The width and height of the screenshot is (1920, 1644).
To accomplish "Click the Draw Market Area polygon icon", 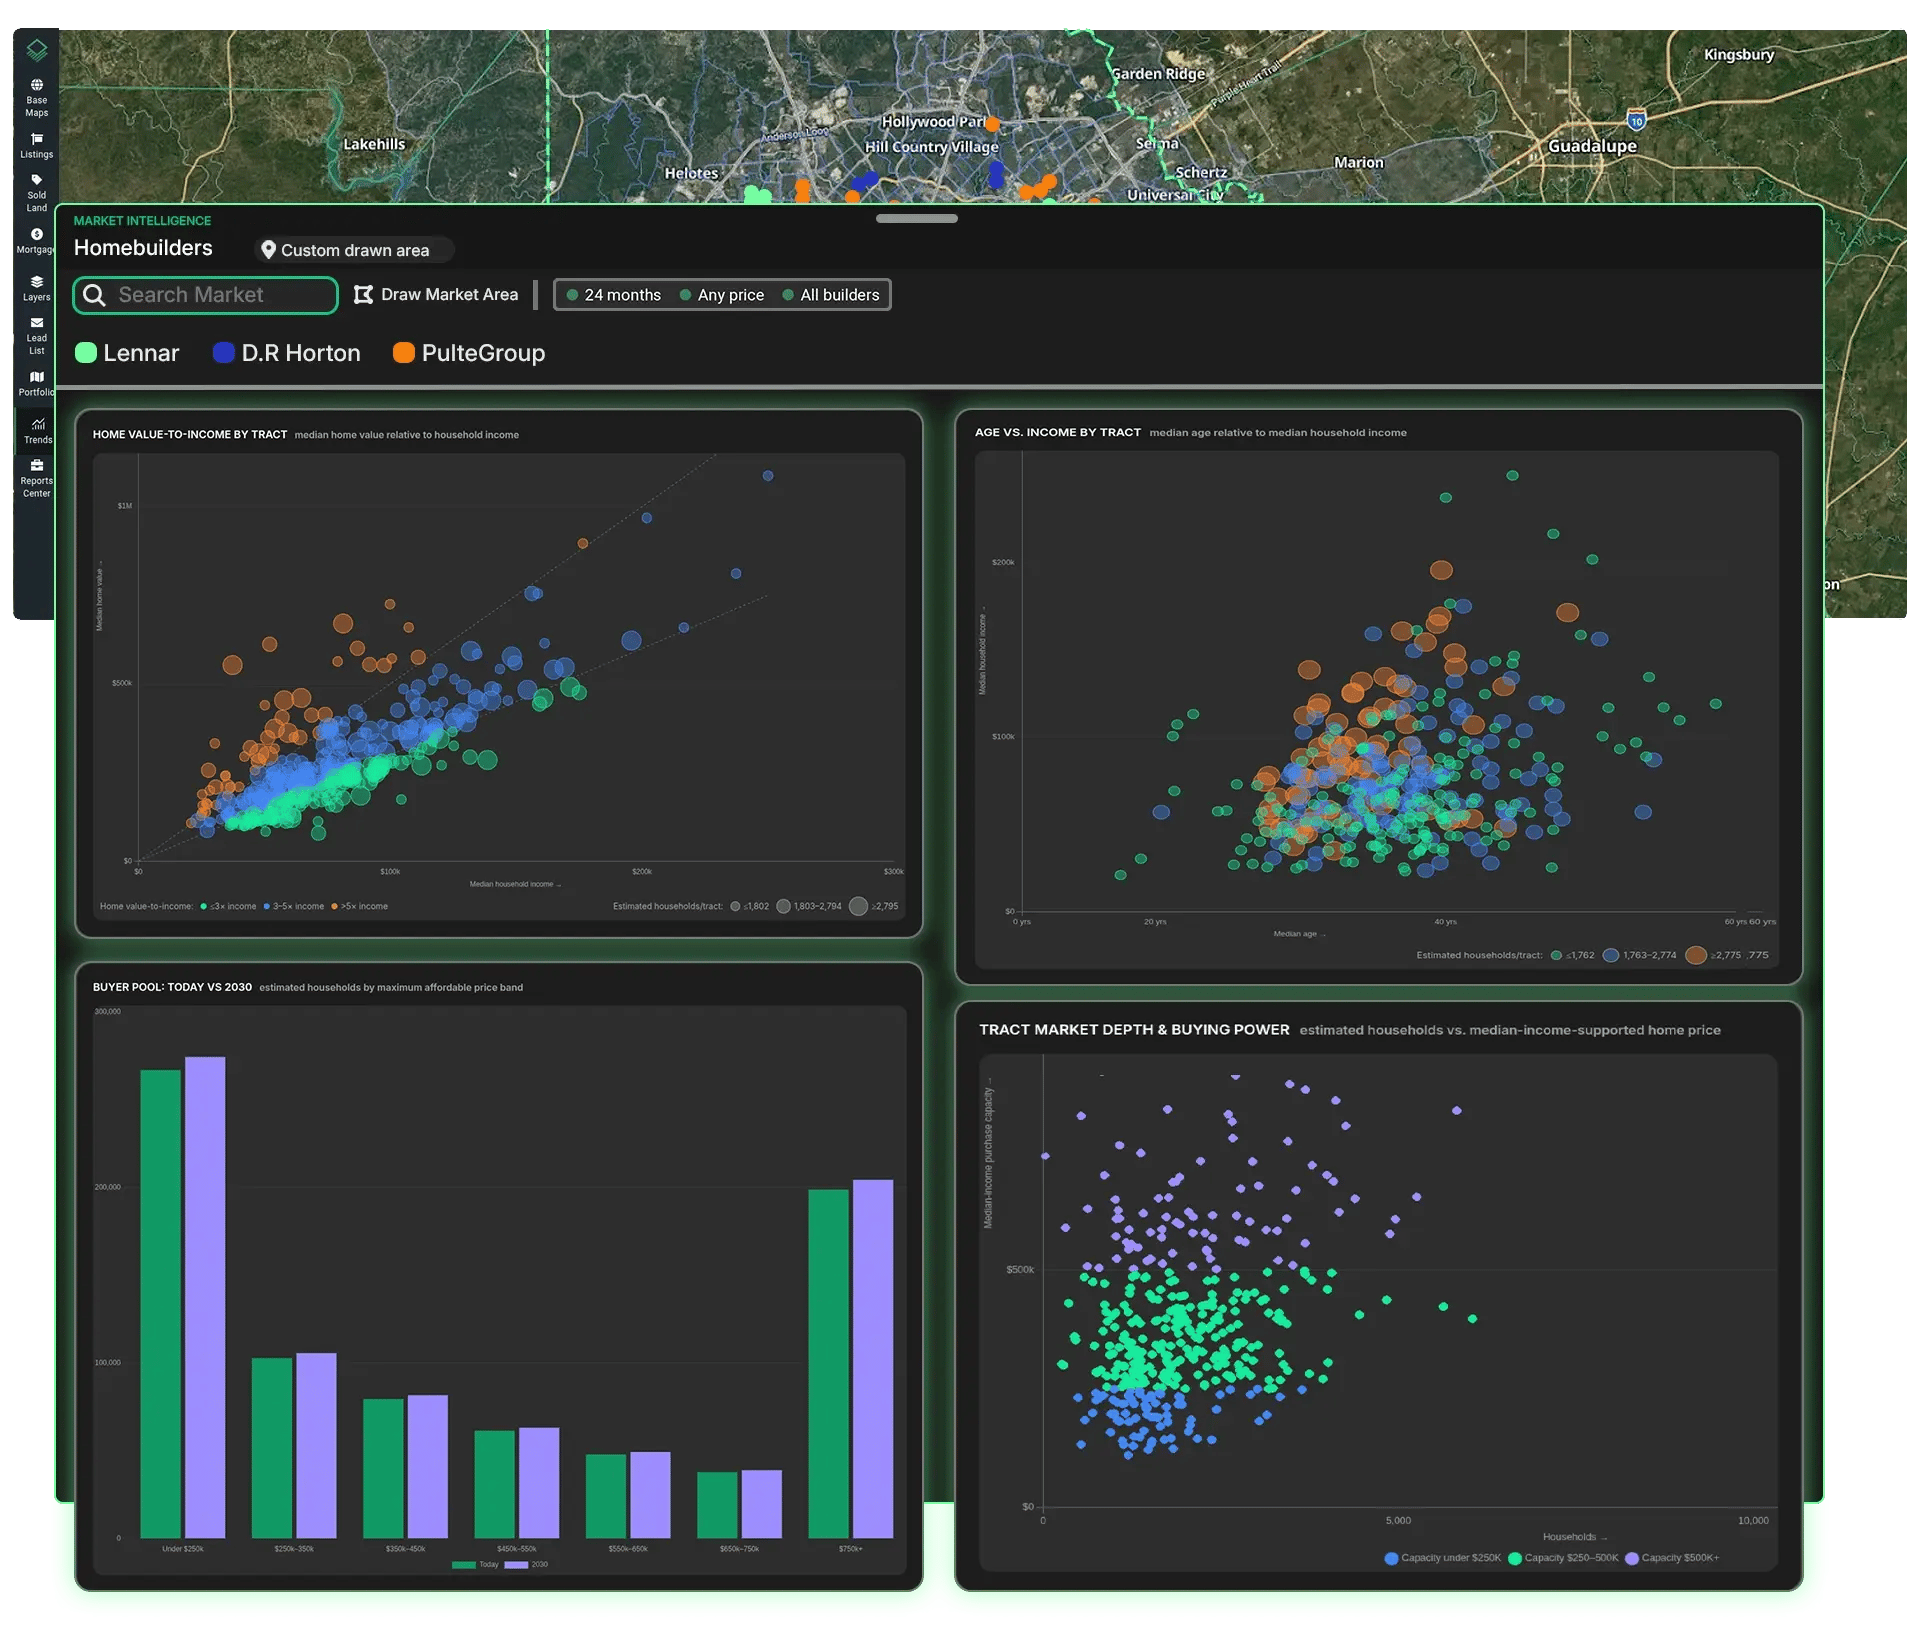I will click(x=363, y=294).
